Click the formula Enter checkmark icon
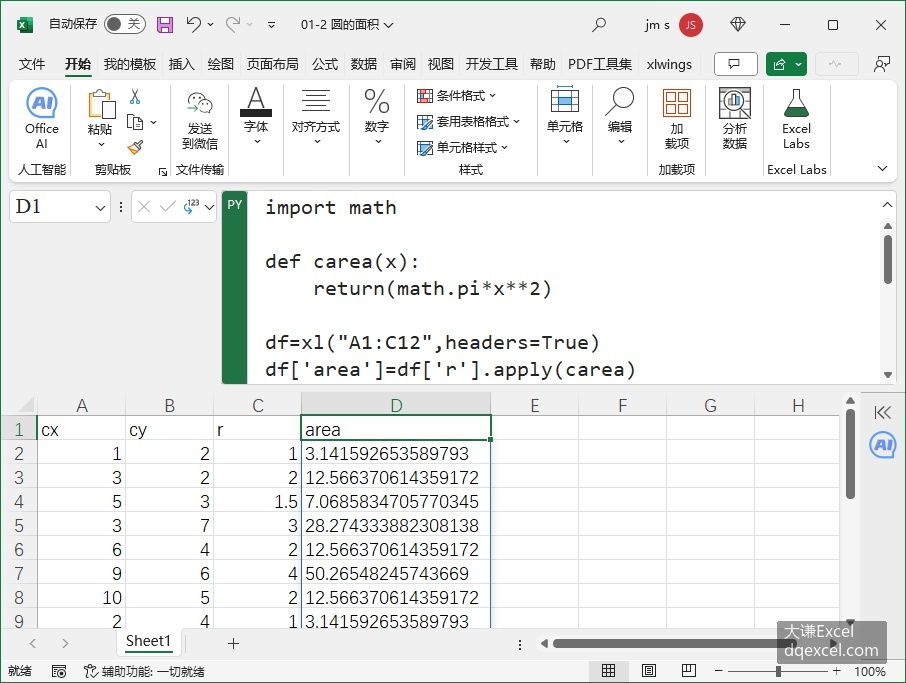 click(x=168, y=207)
